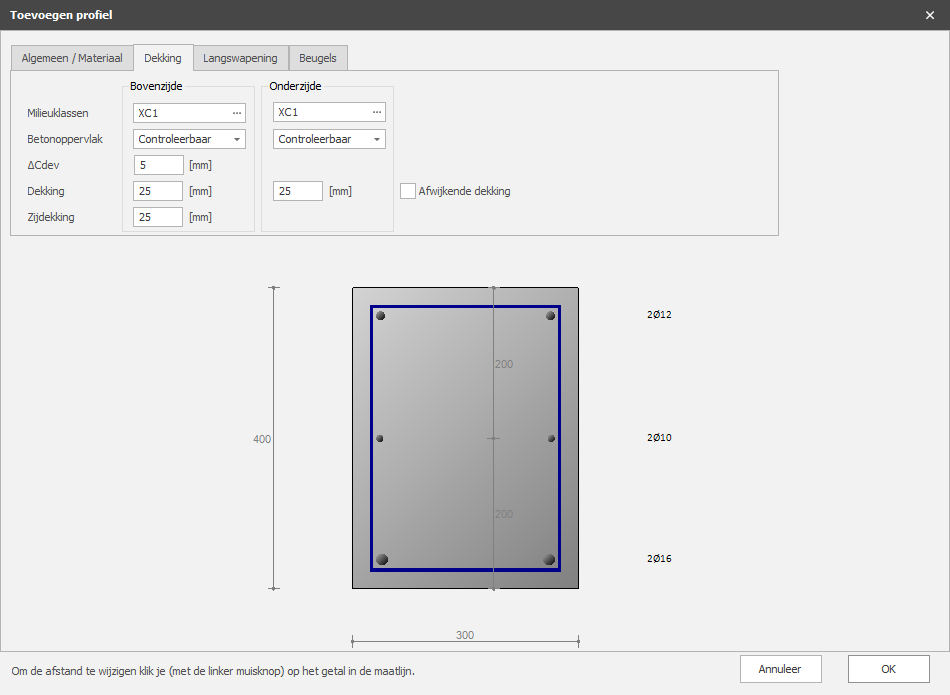This screenshot has height=695, width=950.
Task: Click the ΔCdev input field
Action: click(x=159, y=165)
